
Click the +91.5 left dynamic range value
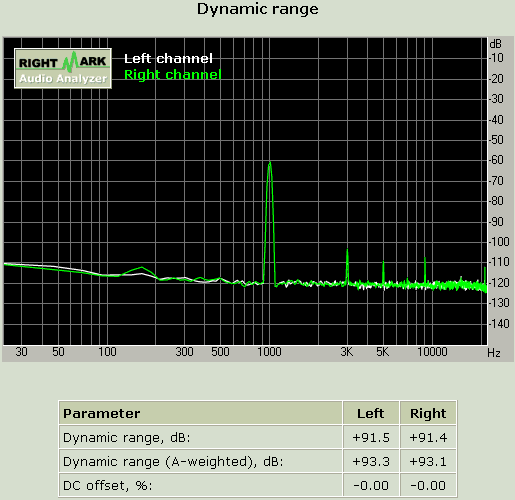point(371,437)
